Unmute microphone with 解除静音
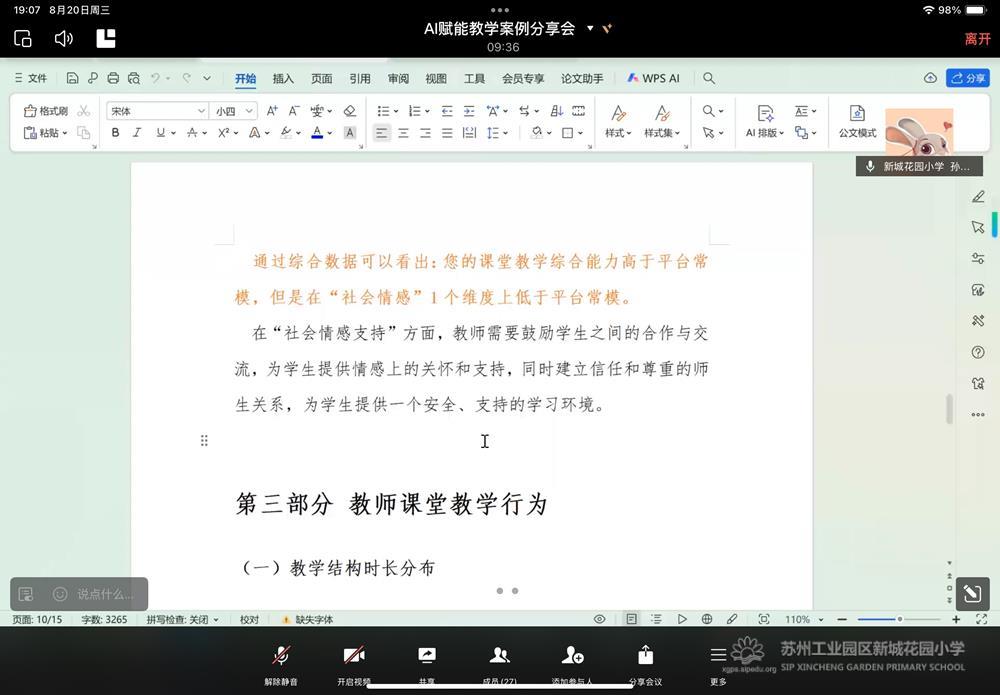Viewport: 1000px width, 695px height. tap(282, 662)
